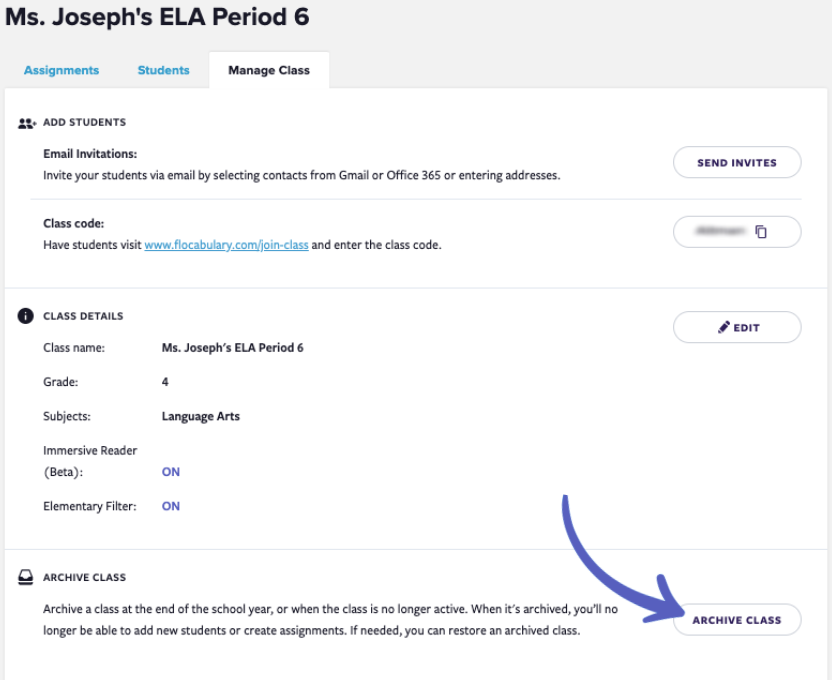The width and height of the screenshot is (832, 680).
Task: Click the Class Details info icon
Action: (x=26, y=316)
